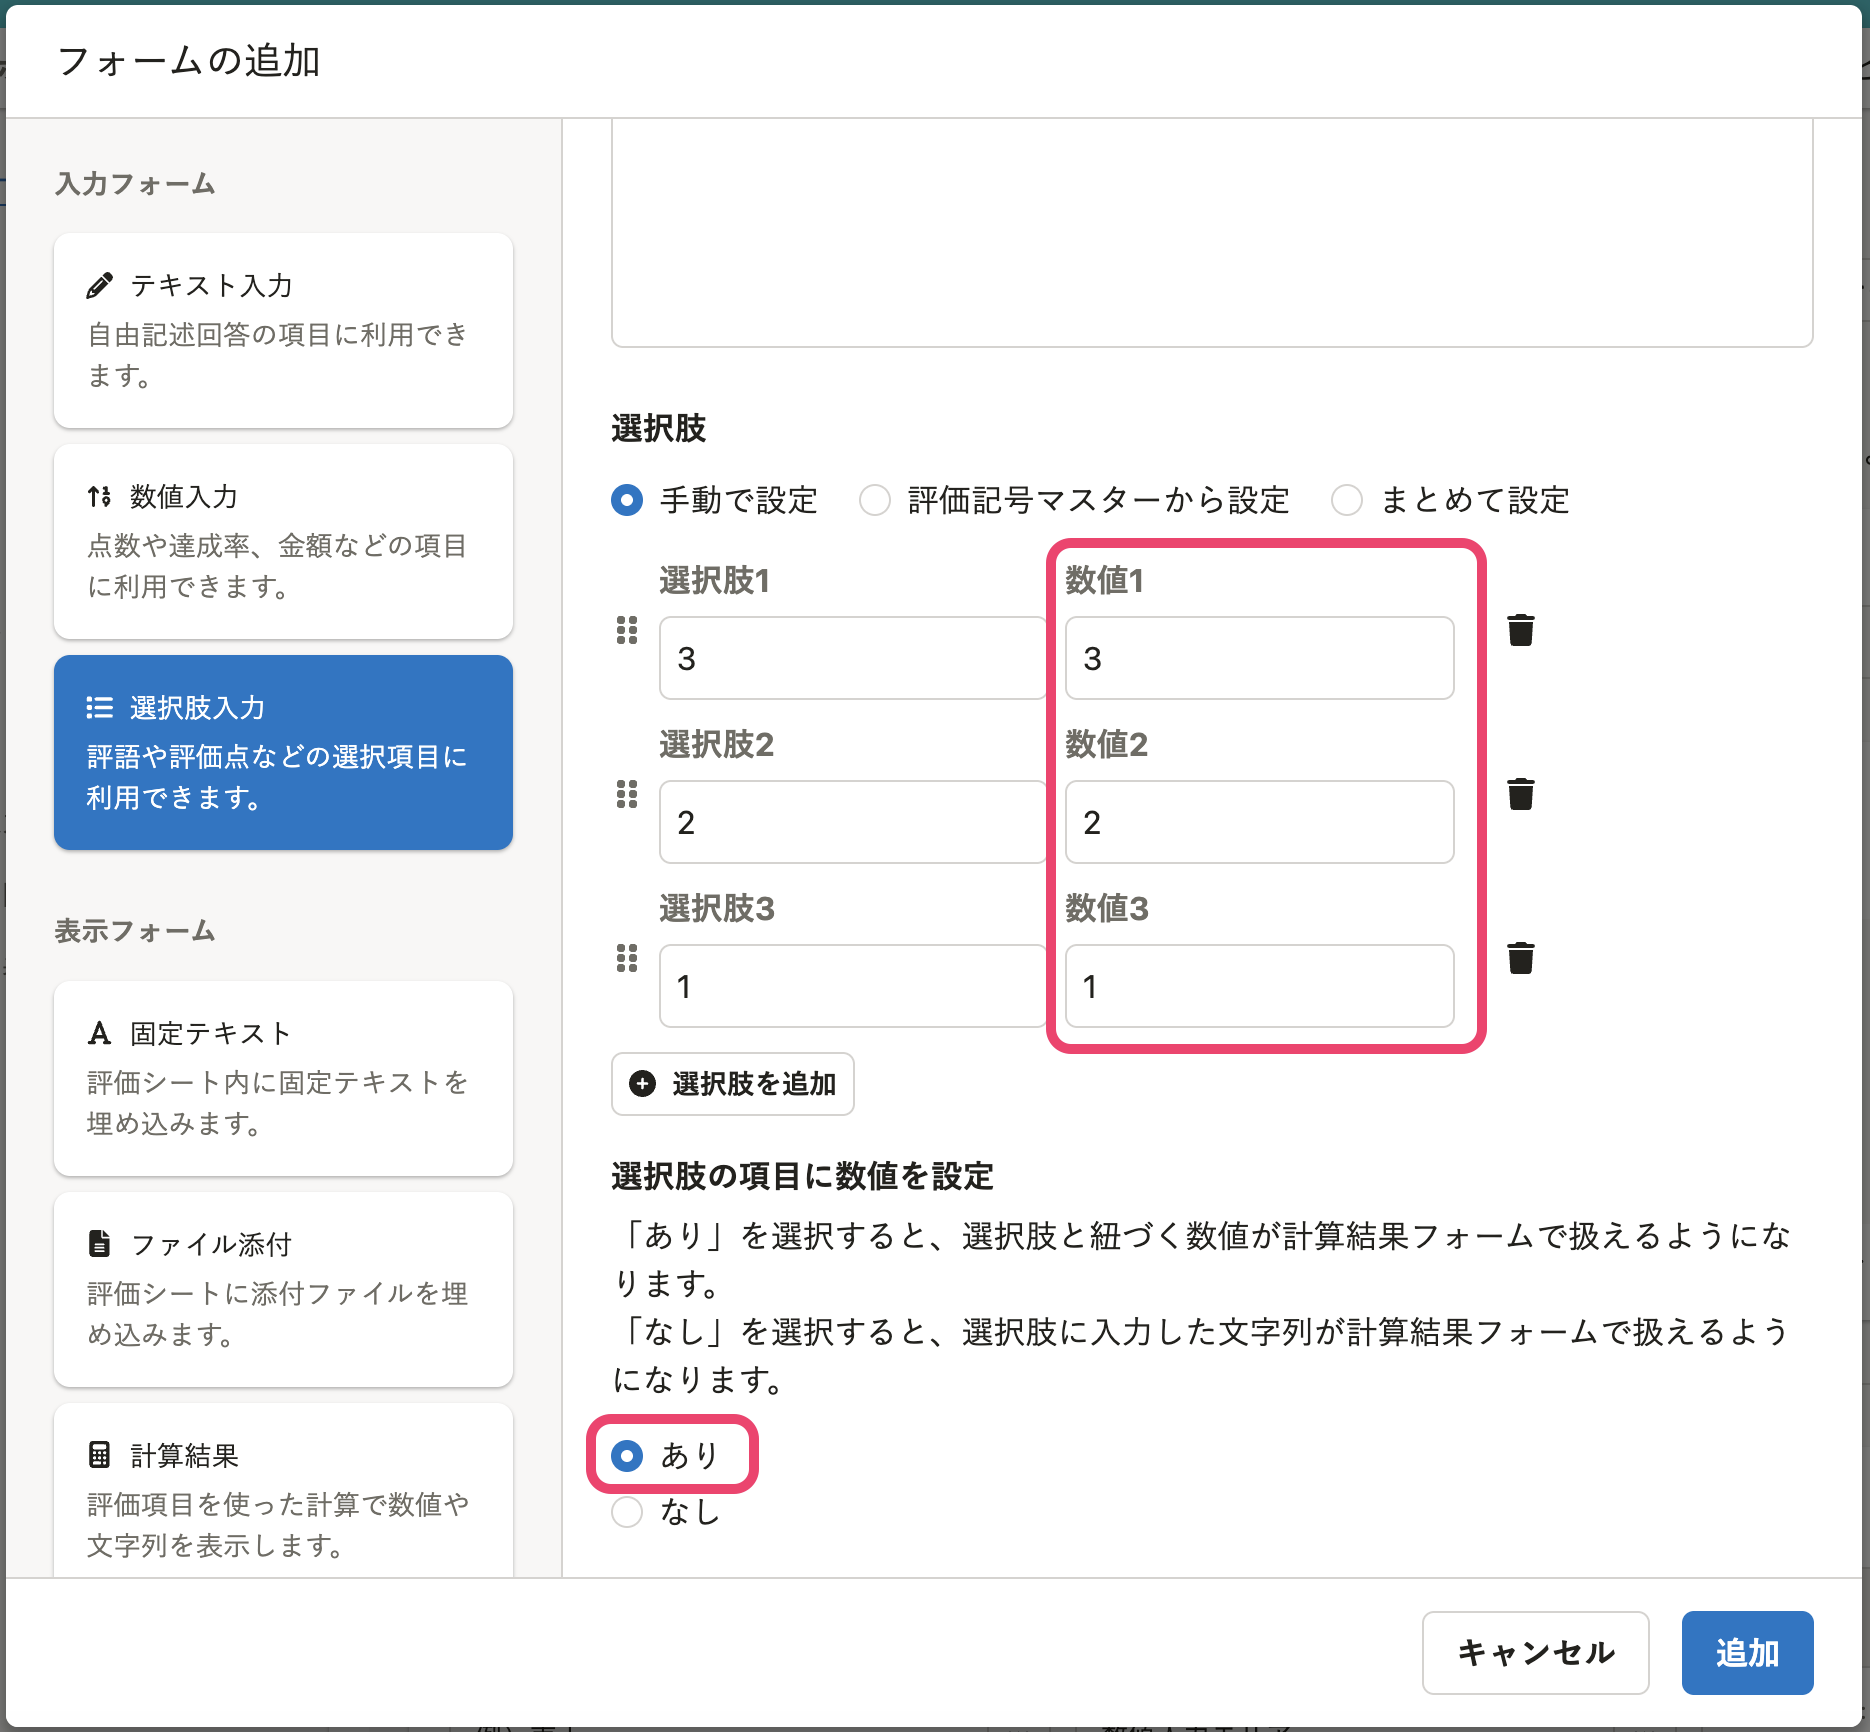This screenshot has width=1870, height=1732.
Task: Choose the 固定テキスト display form
Action: [283, 1077]
